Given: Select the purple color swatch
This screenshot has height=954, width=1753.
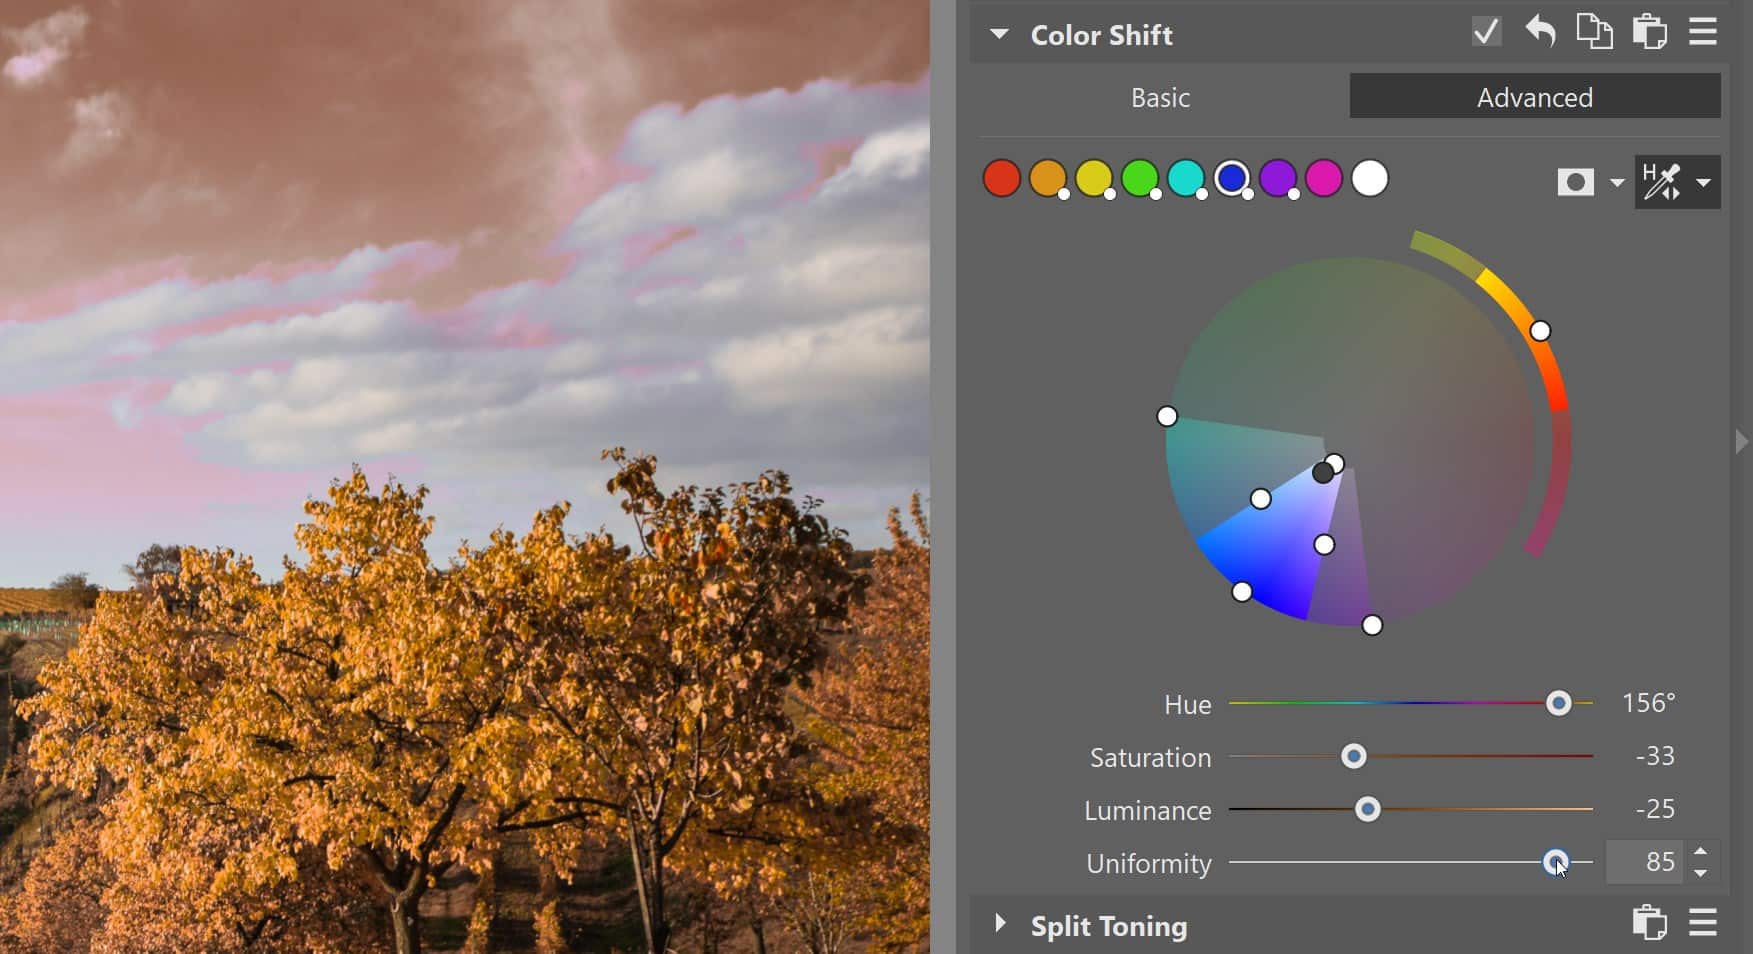Looking at the screenshot, I should tap(1277, 178).
